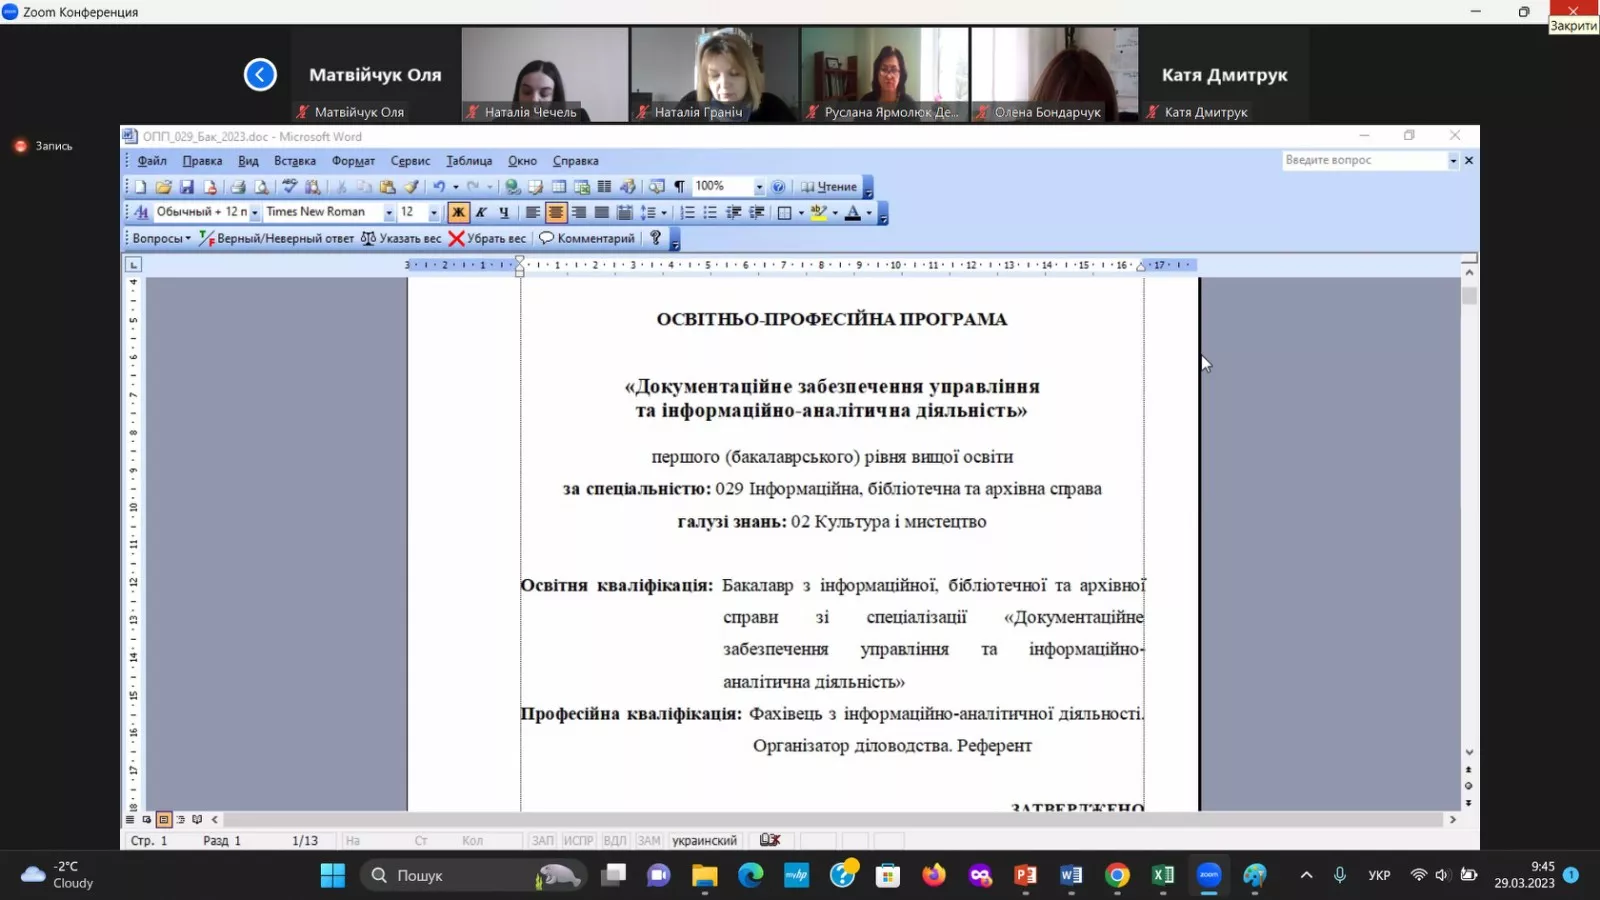Open an existing file with folder icon
The width and height of the screenshot is (1600, 900).
coord(163,187)
